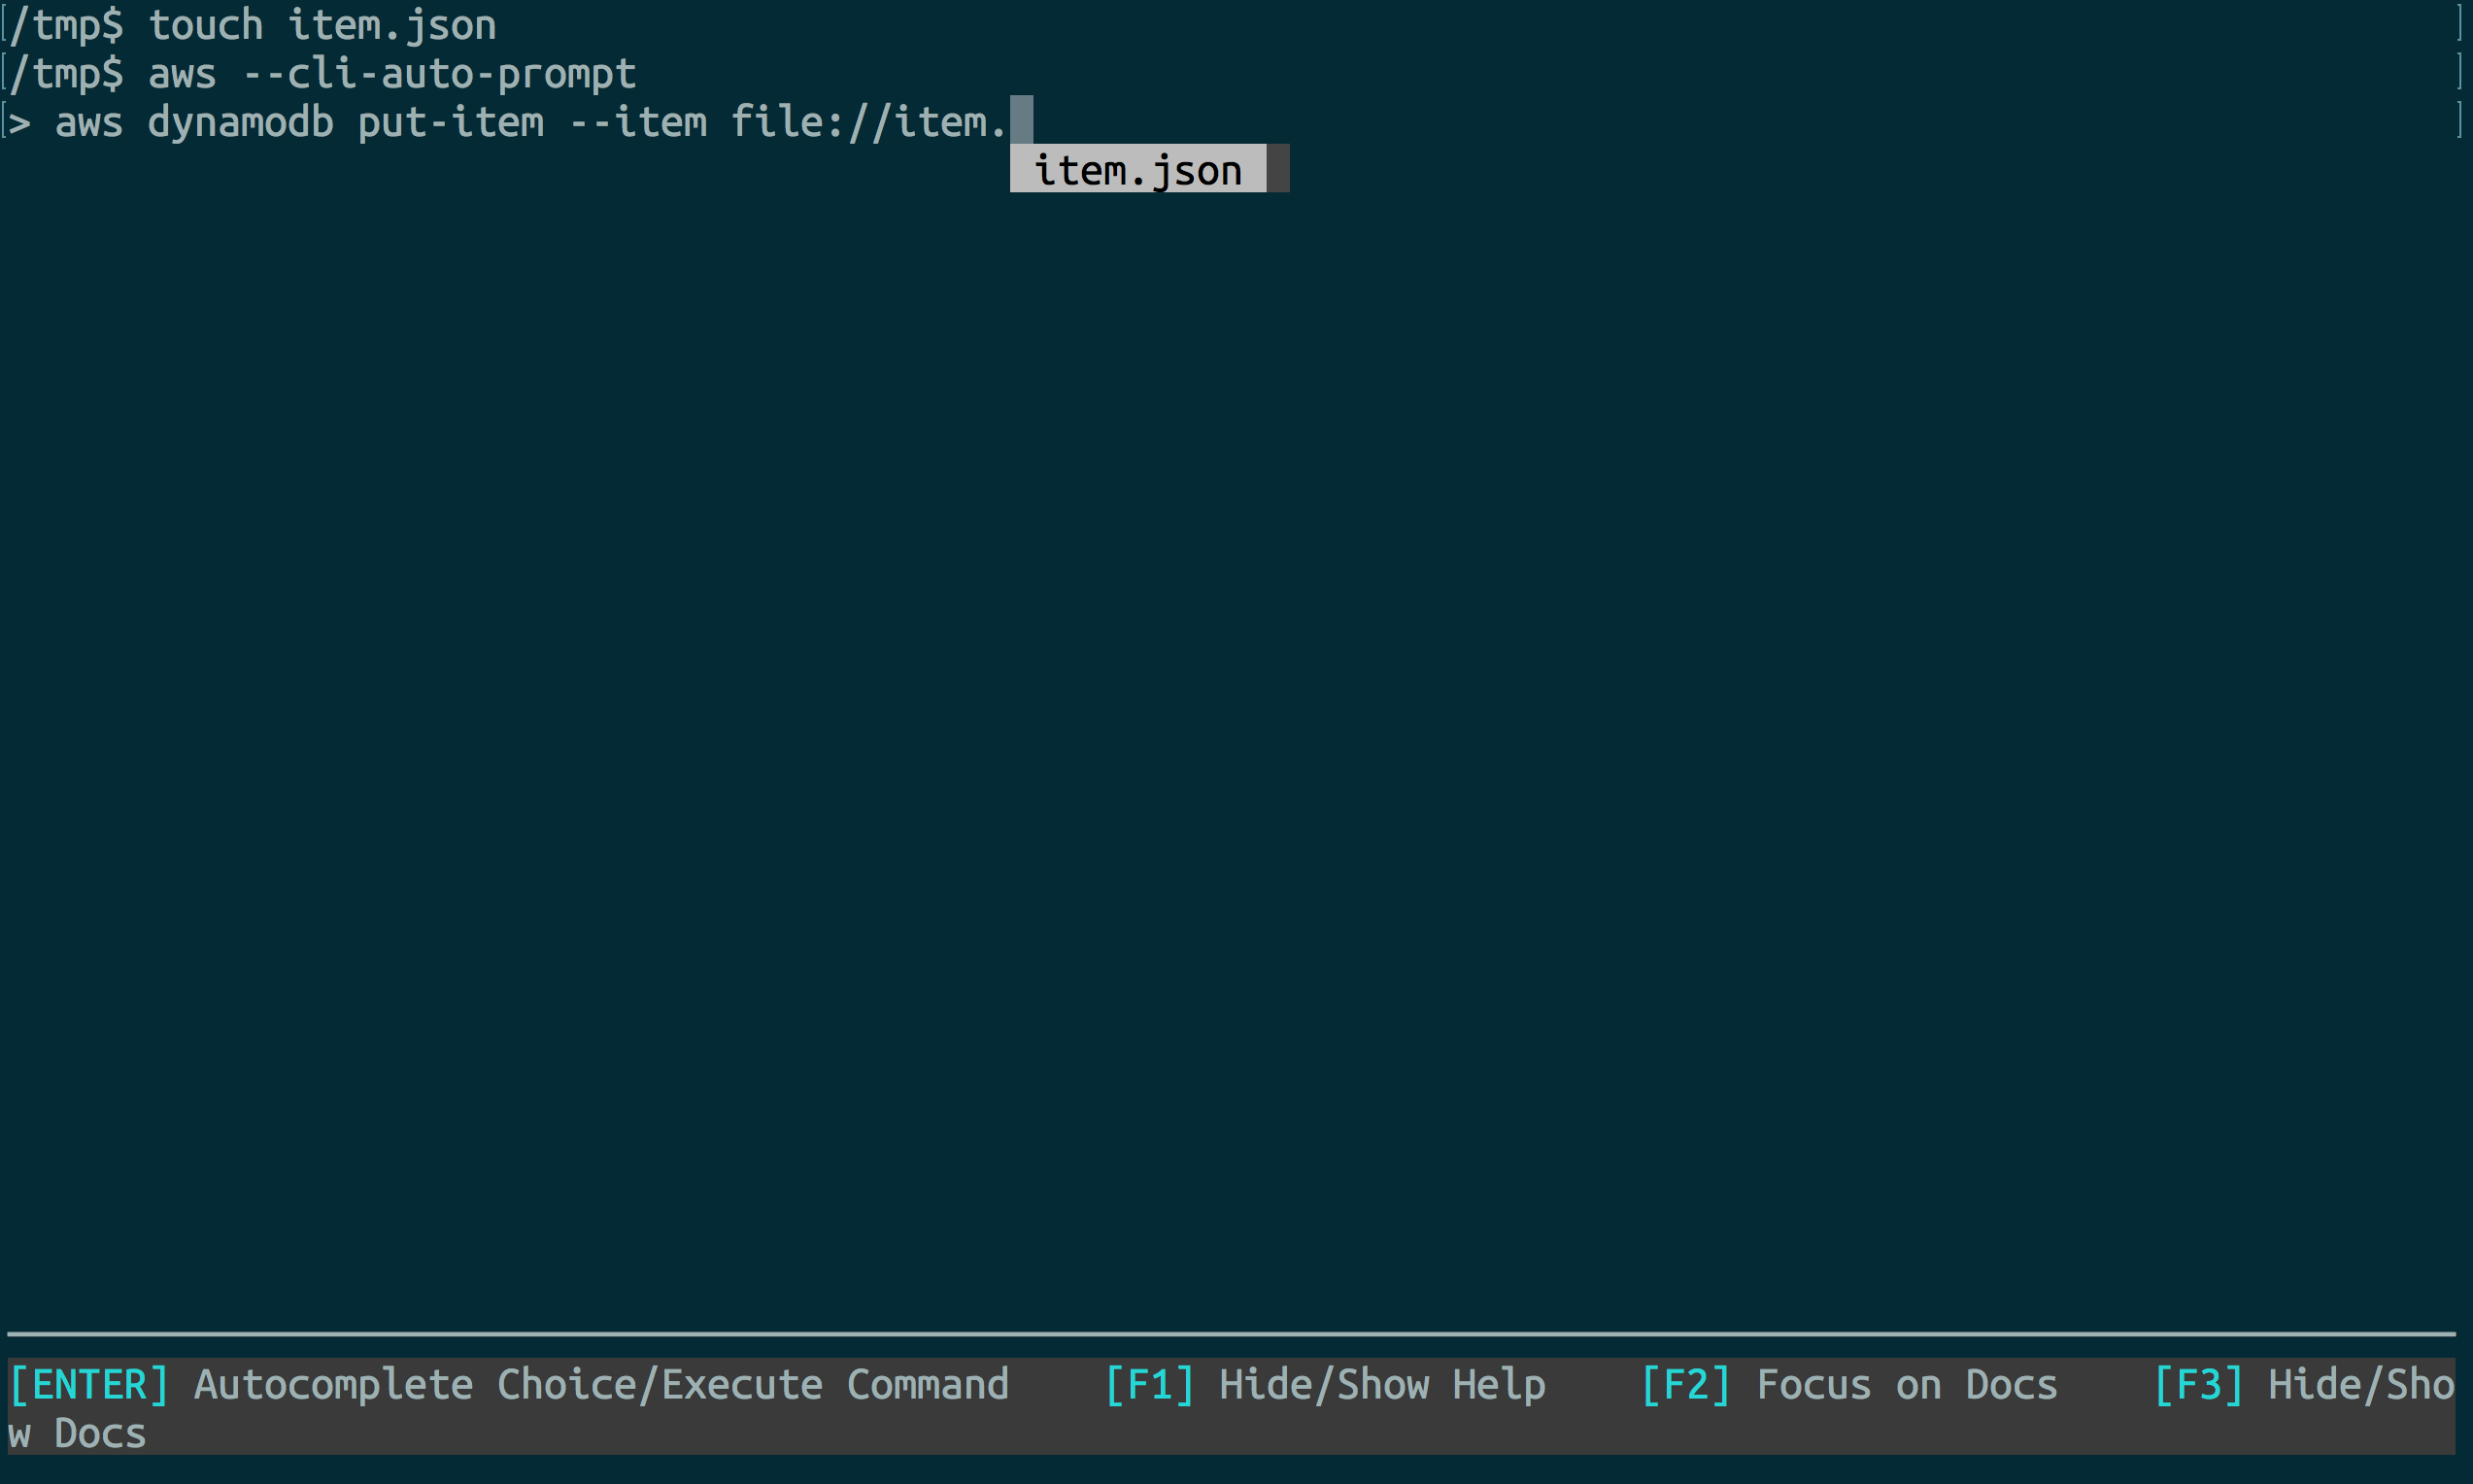Click the file://item. argument in prompt

pos(868,122)
